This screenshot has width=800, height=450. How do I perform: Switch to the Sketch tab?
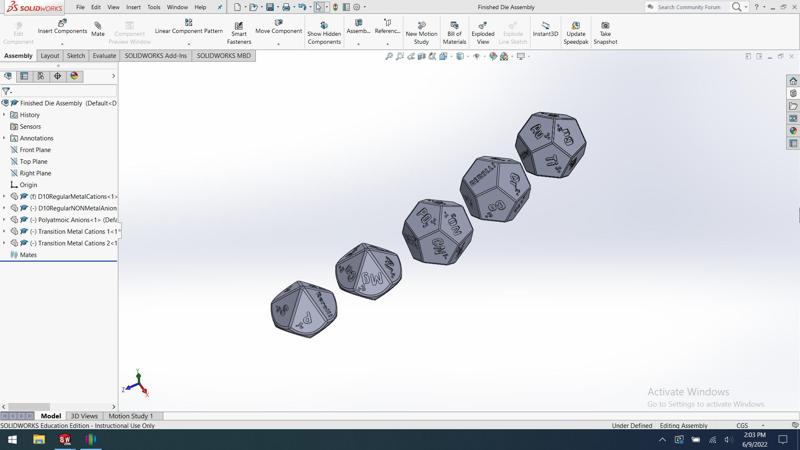point(76,56)
